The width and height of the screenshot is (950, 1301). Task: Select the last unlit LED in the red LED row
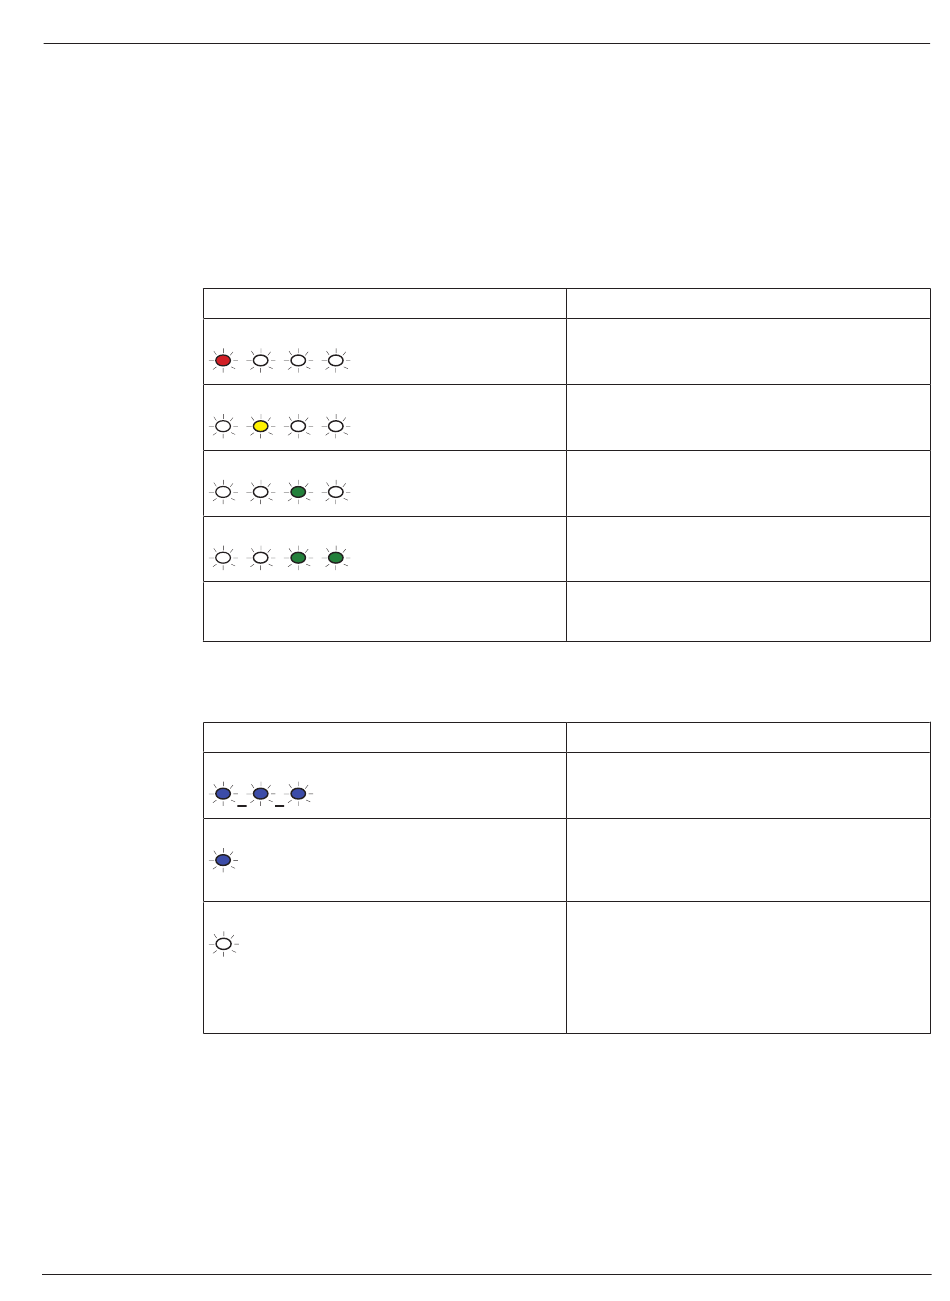pyautogui.click(x=336, y=360)
